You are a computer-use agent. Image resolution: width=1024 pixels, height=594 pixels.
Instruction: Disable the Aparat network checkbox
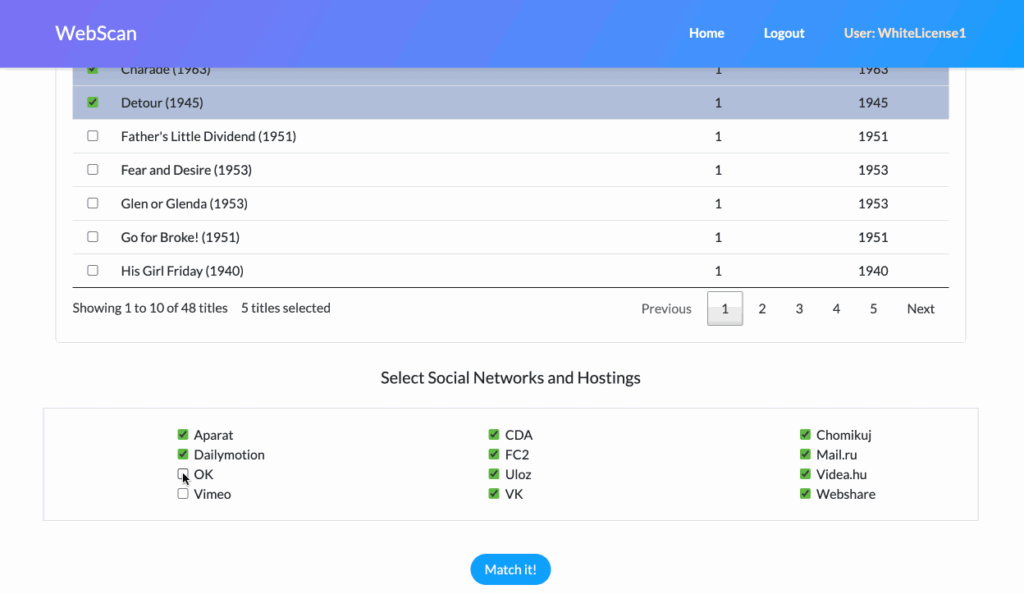click(x=183, y=435)
